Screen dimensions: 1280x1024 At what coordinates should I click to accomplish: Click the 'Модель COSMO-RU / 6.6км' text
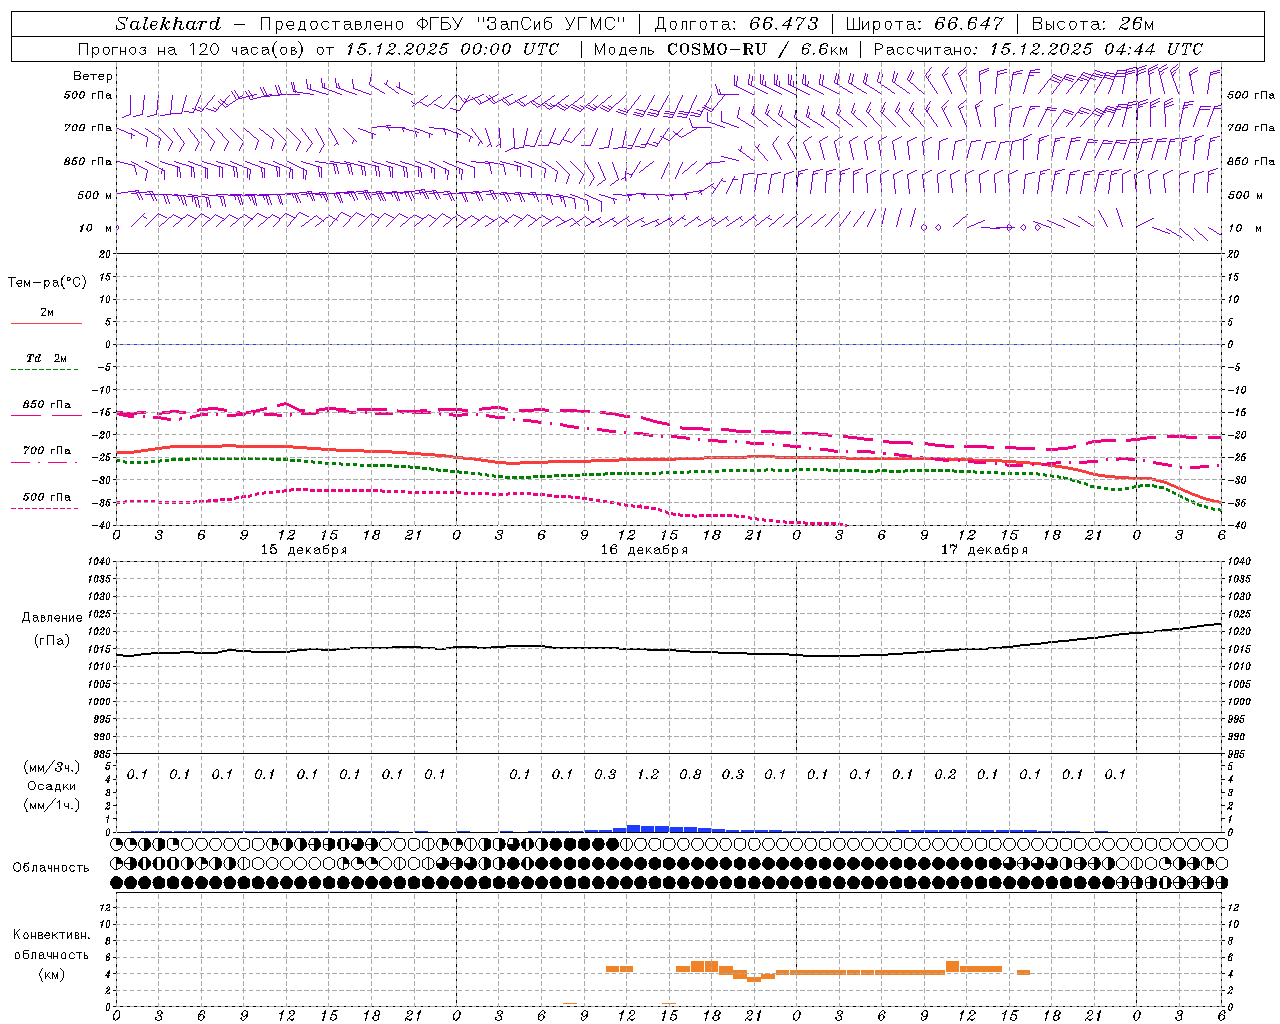click(720, 49)
